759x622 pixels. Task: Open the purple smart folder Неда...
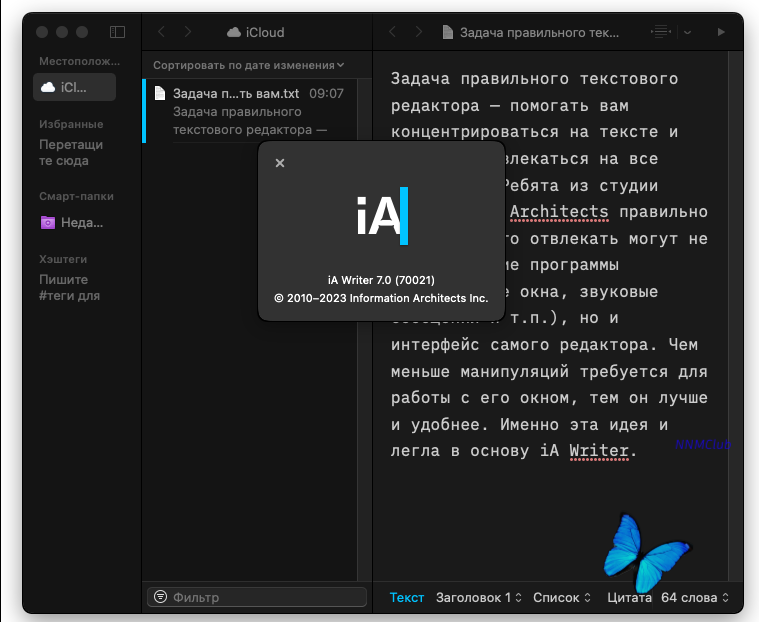(73, 223)
